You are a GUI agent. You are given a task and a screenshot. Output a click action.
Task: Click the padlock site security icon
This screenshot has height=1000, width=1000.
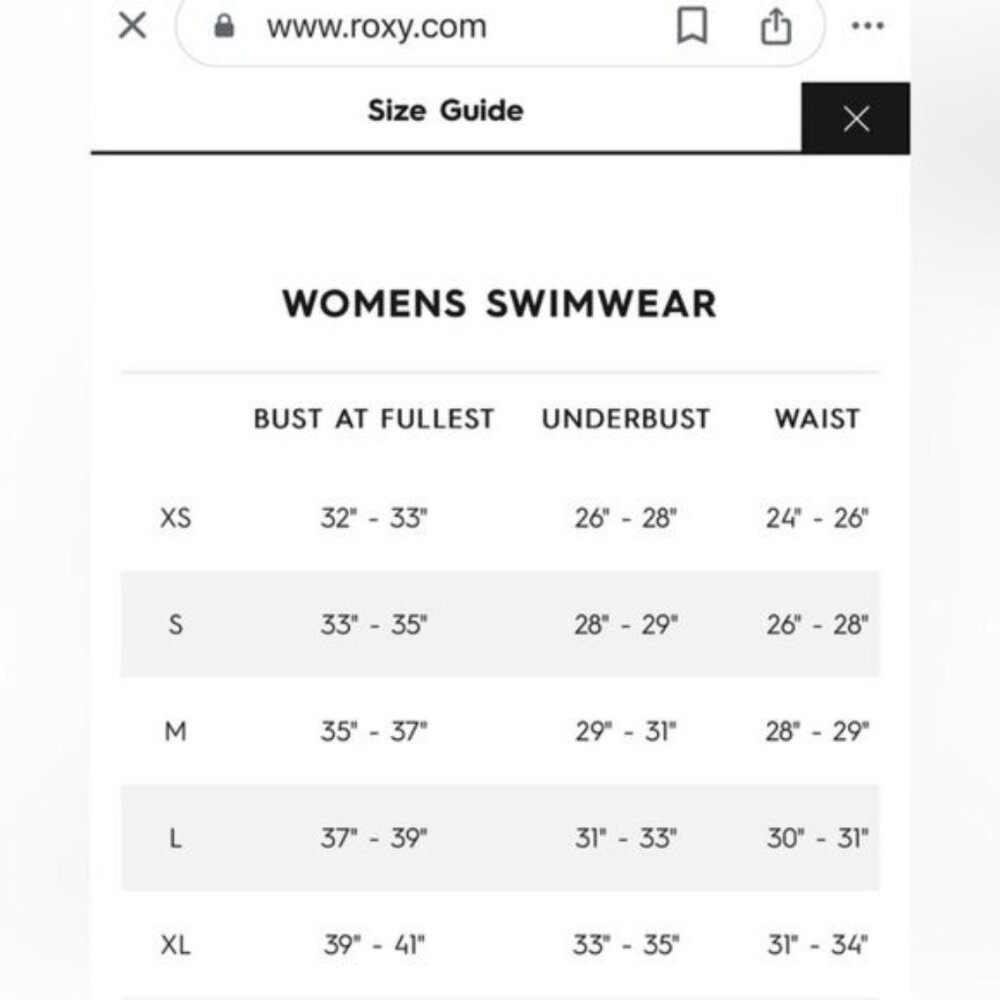[x=225, y=27]
